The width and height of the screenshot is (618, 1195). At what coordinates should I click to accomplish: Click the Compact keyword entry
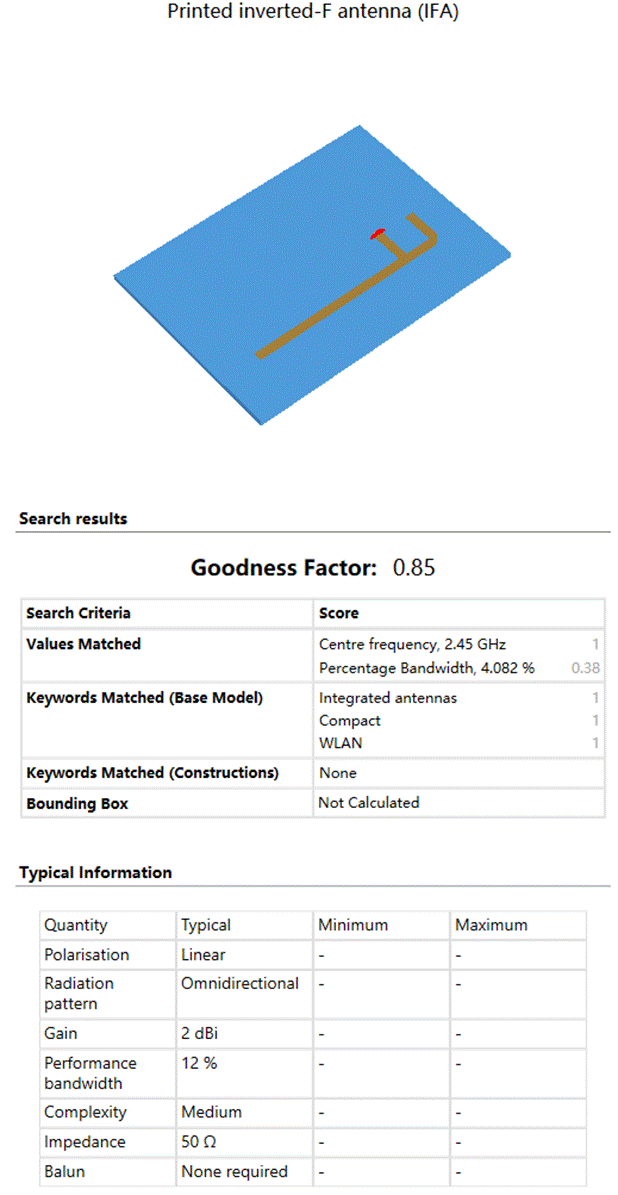pyautogui.click(x=350, y=720)
